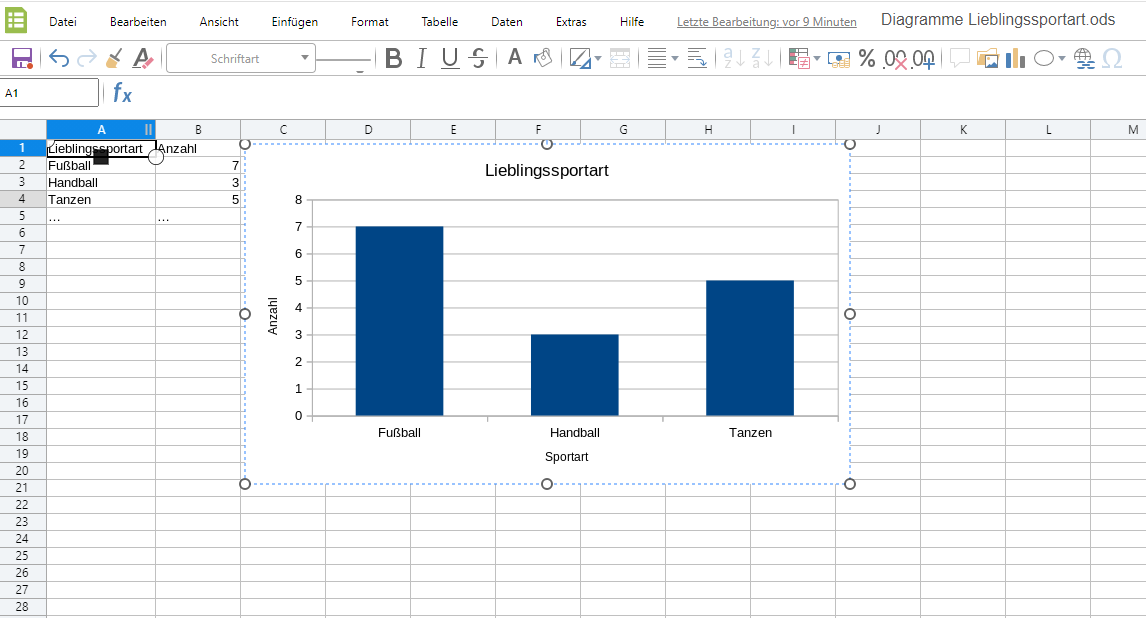Expand the alignment dropdown arrow
Screen dimensions: 1146x618
[x=675, y=58]
